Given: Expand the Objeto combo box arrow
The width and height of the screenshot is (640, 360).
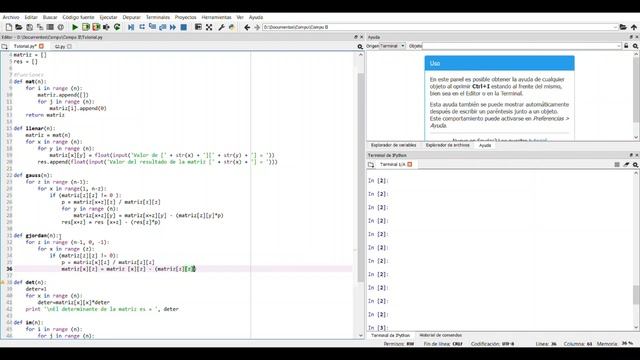Looking at the screenshot, I should click(619, 46).
